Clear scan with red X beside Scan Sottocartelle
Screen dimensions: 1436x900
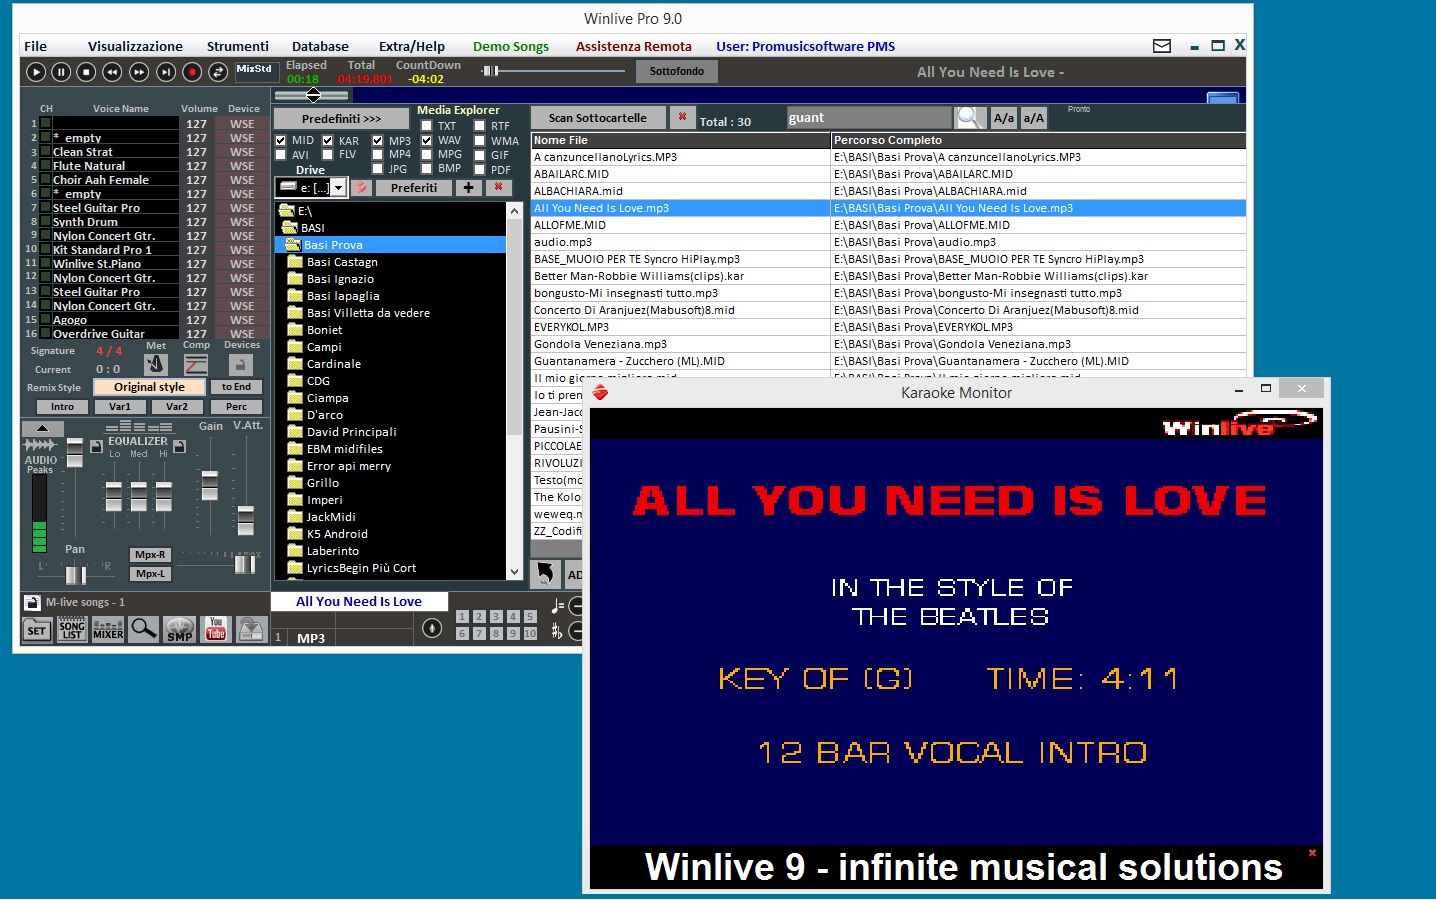(x=682, y=117)
